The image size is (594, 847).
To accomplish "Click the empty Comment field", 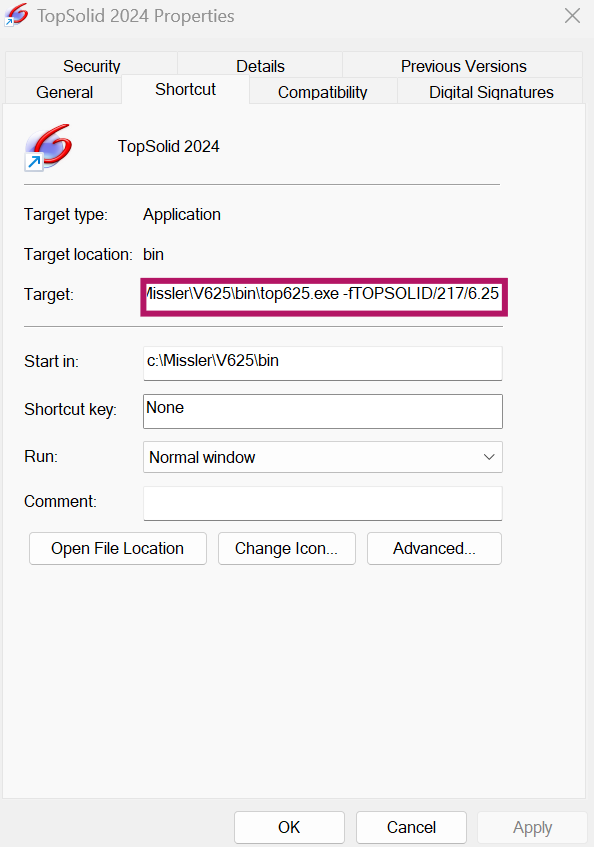I will click(x=323, y=503).
